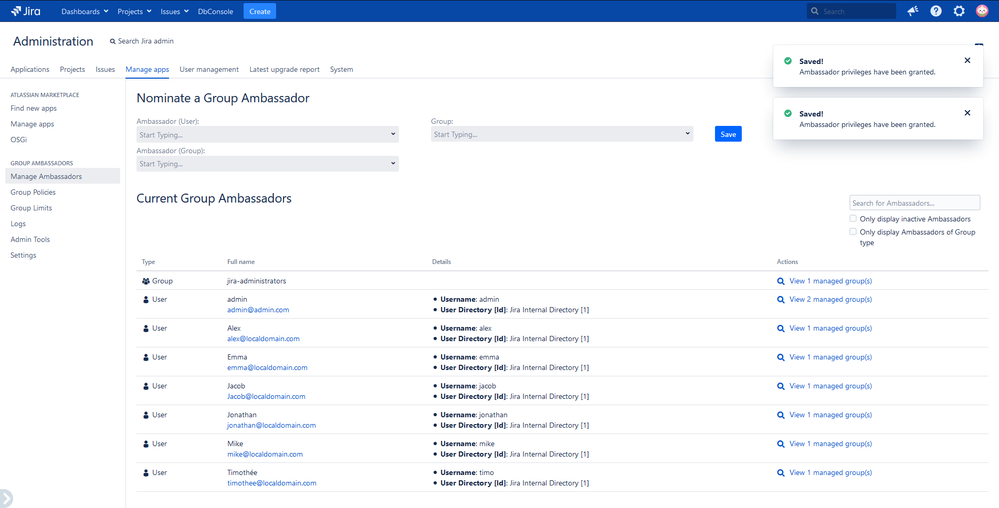Open Find new apps in sidebar

tap(34, 108)
